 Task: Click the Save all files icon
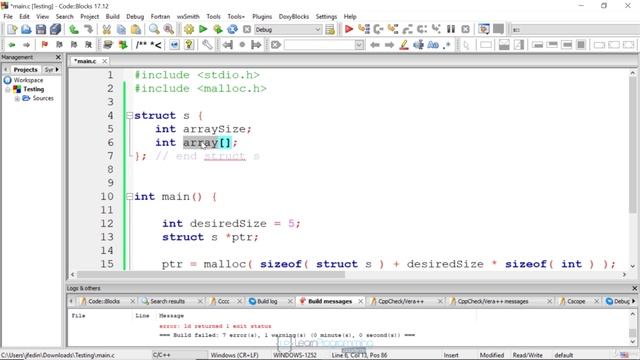point(55,29)
